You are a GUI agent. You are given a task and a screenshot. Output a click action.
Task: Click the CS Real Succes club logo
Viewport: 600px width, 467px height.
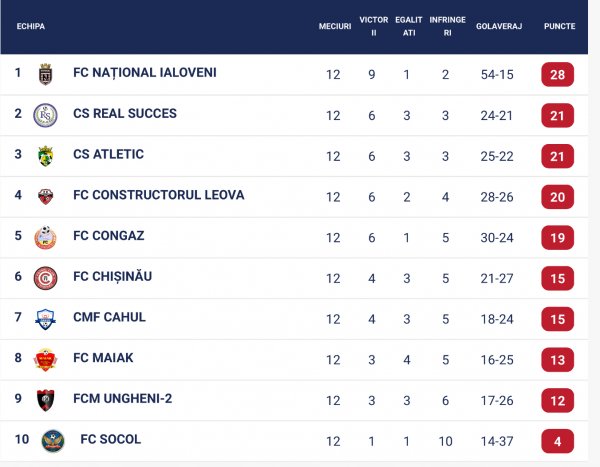pyautogui.click(x=45, y=114)
